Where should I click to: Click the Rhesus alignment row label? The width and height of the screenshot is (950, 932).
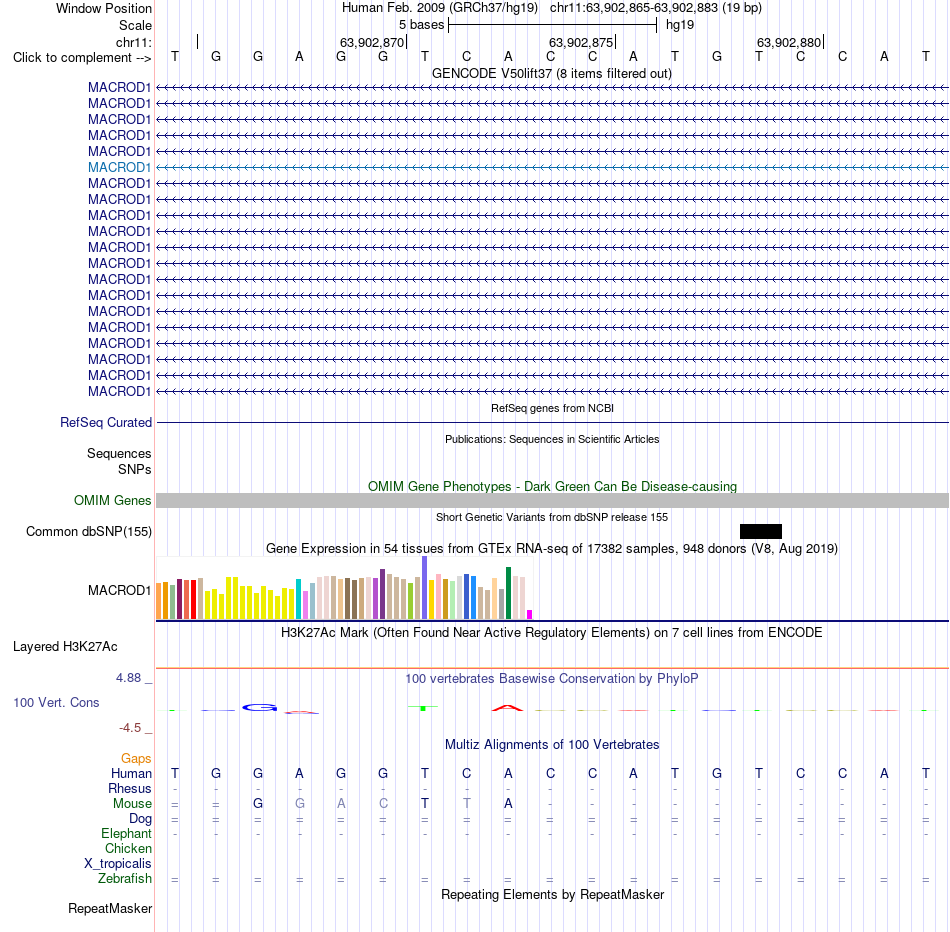click(x=130, y=788)
